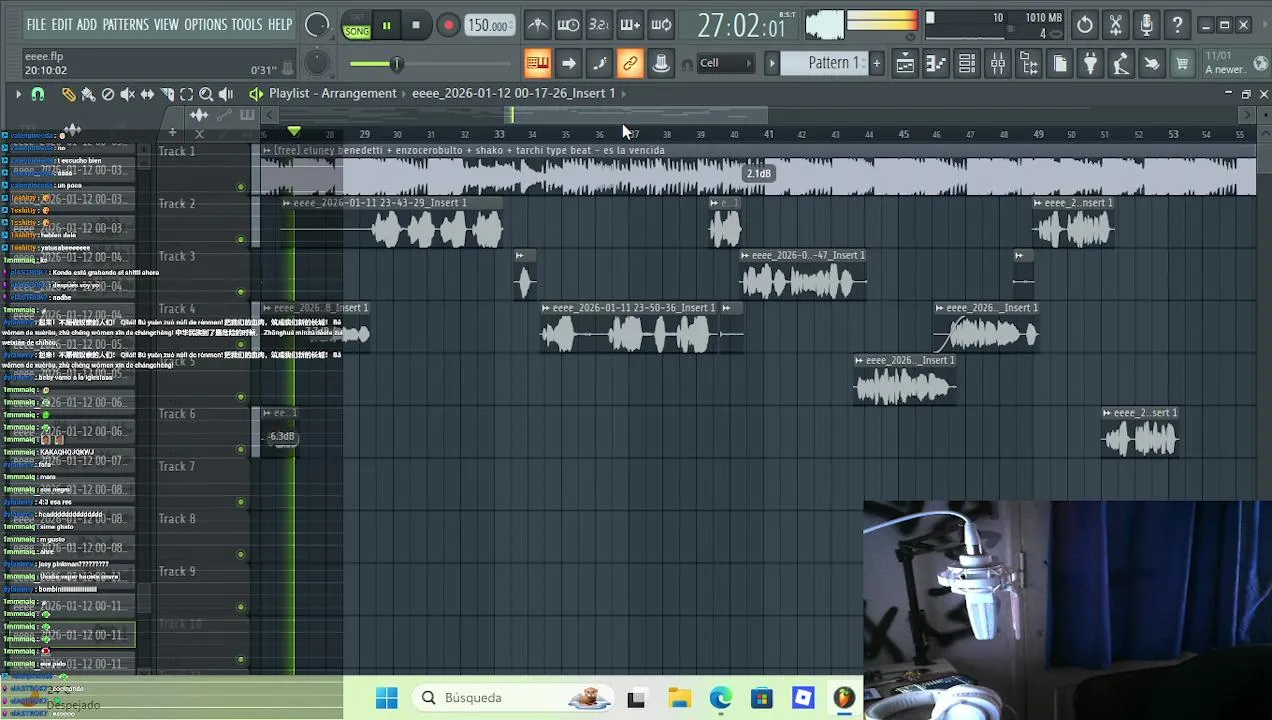Click the one-click recording microphone icon
1272x720 pixels.
1147,25
